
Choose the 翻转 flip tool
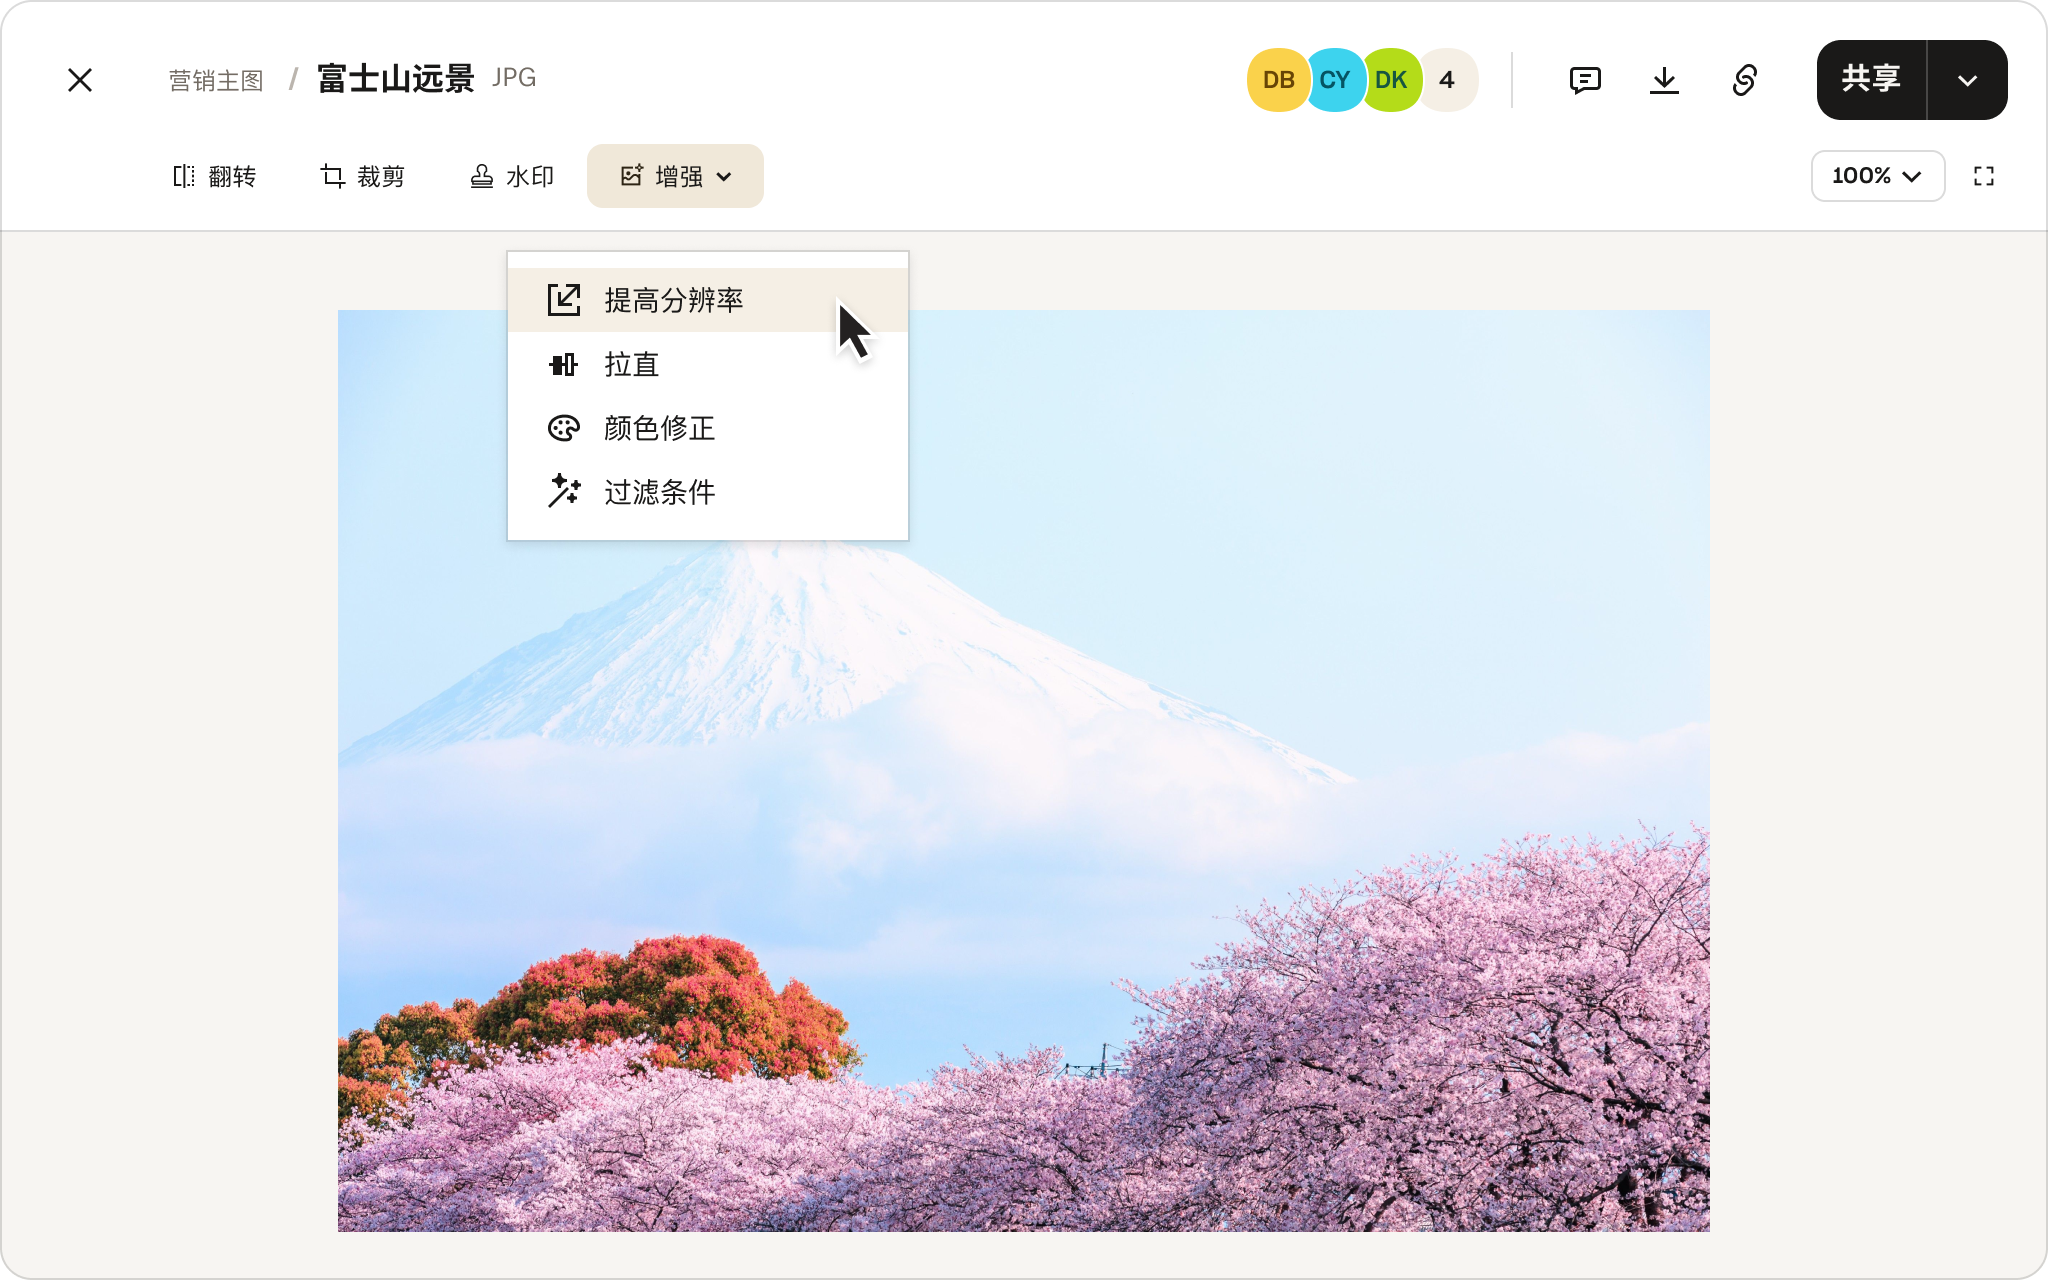click(x=214, y=176)
